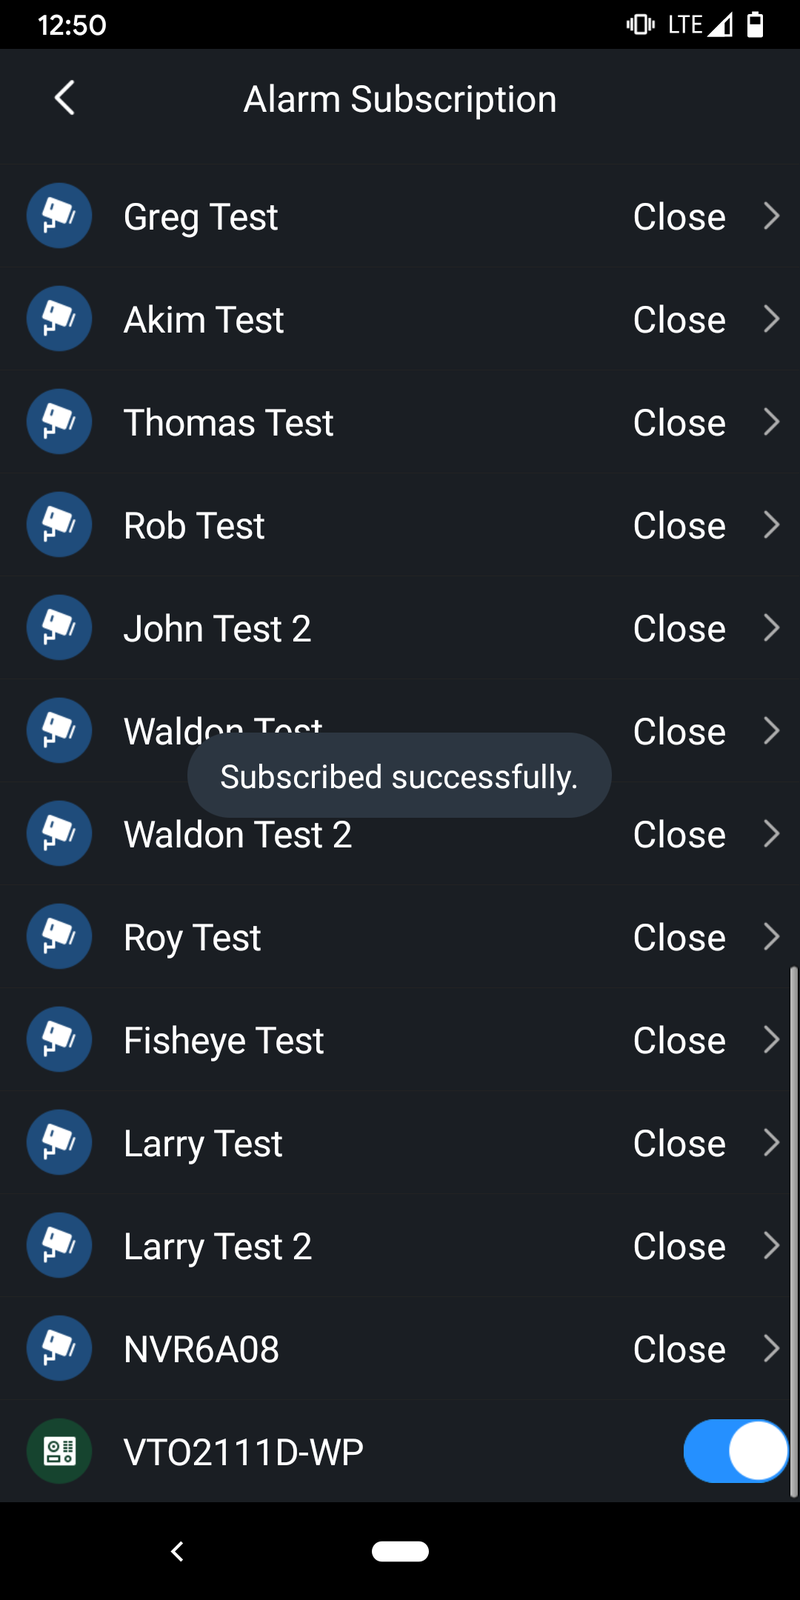Open the John Test 2 chevron
The image size is (800, 1600).
[x=771, y=628]
